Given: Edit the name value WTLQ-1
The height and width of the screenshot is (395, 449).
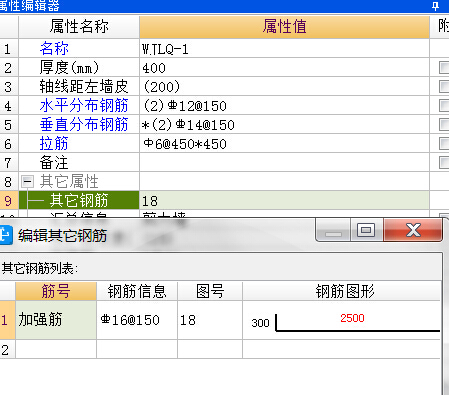Looking at the screenshot, I should click(x=284, y=49).
